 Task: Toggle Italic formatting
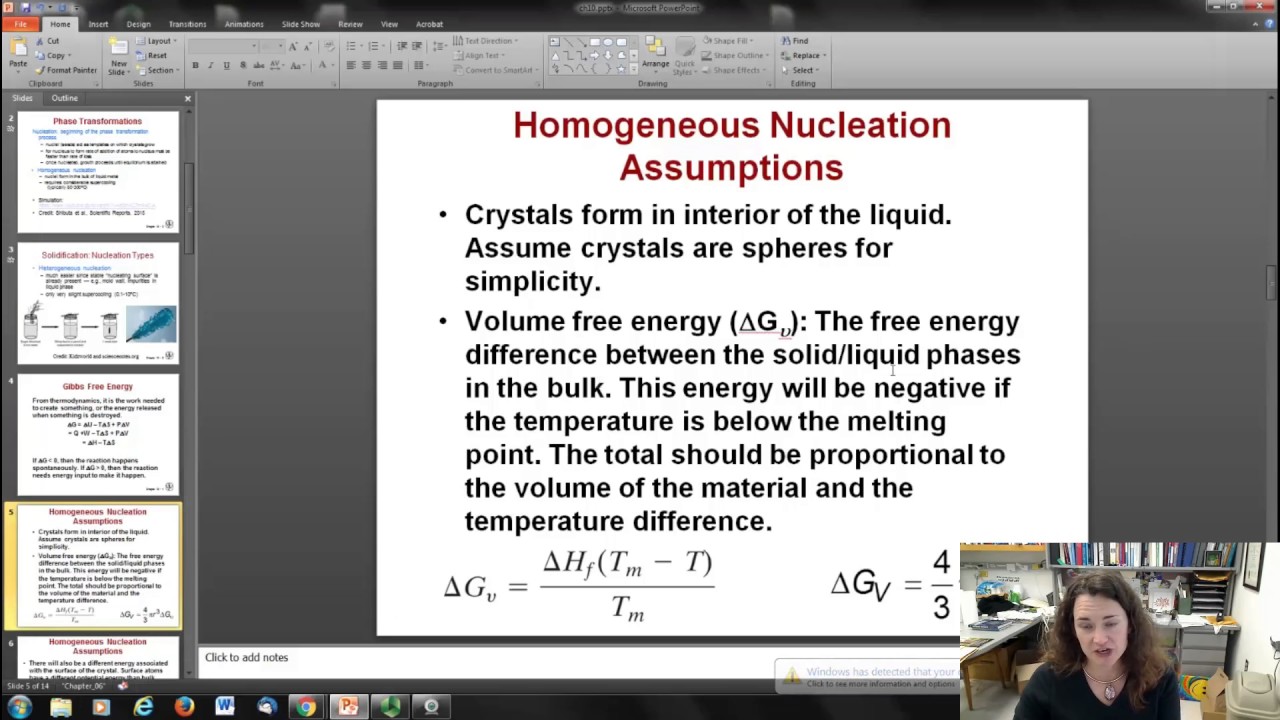click(211, 65)
